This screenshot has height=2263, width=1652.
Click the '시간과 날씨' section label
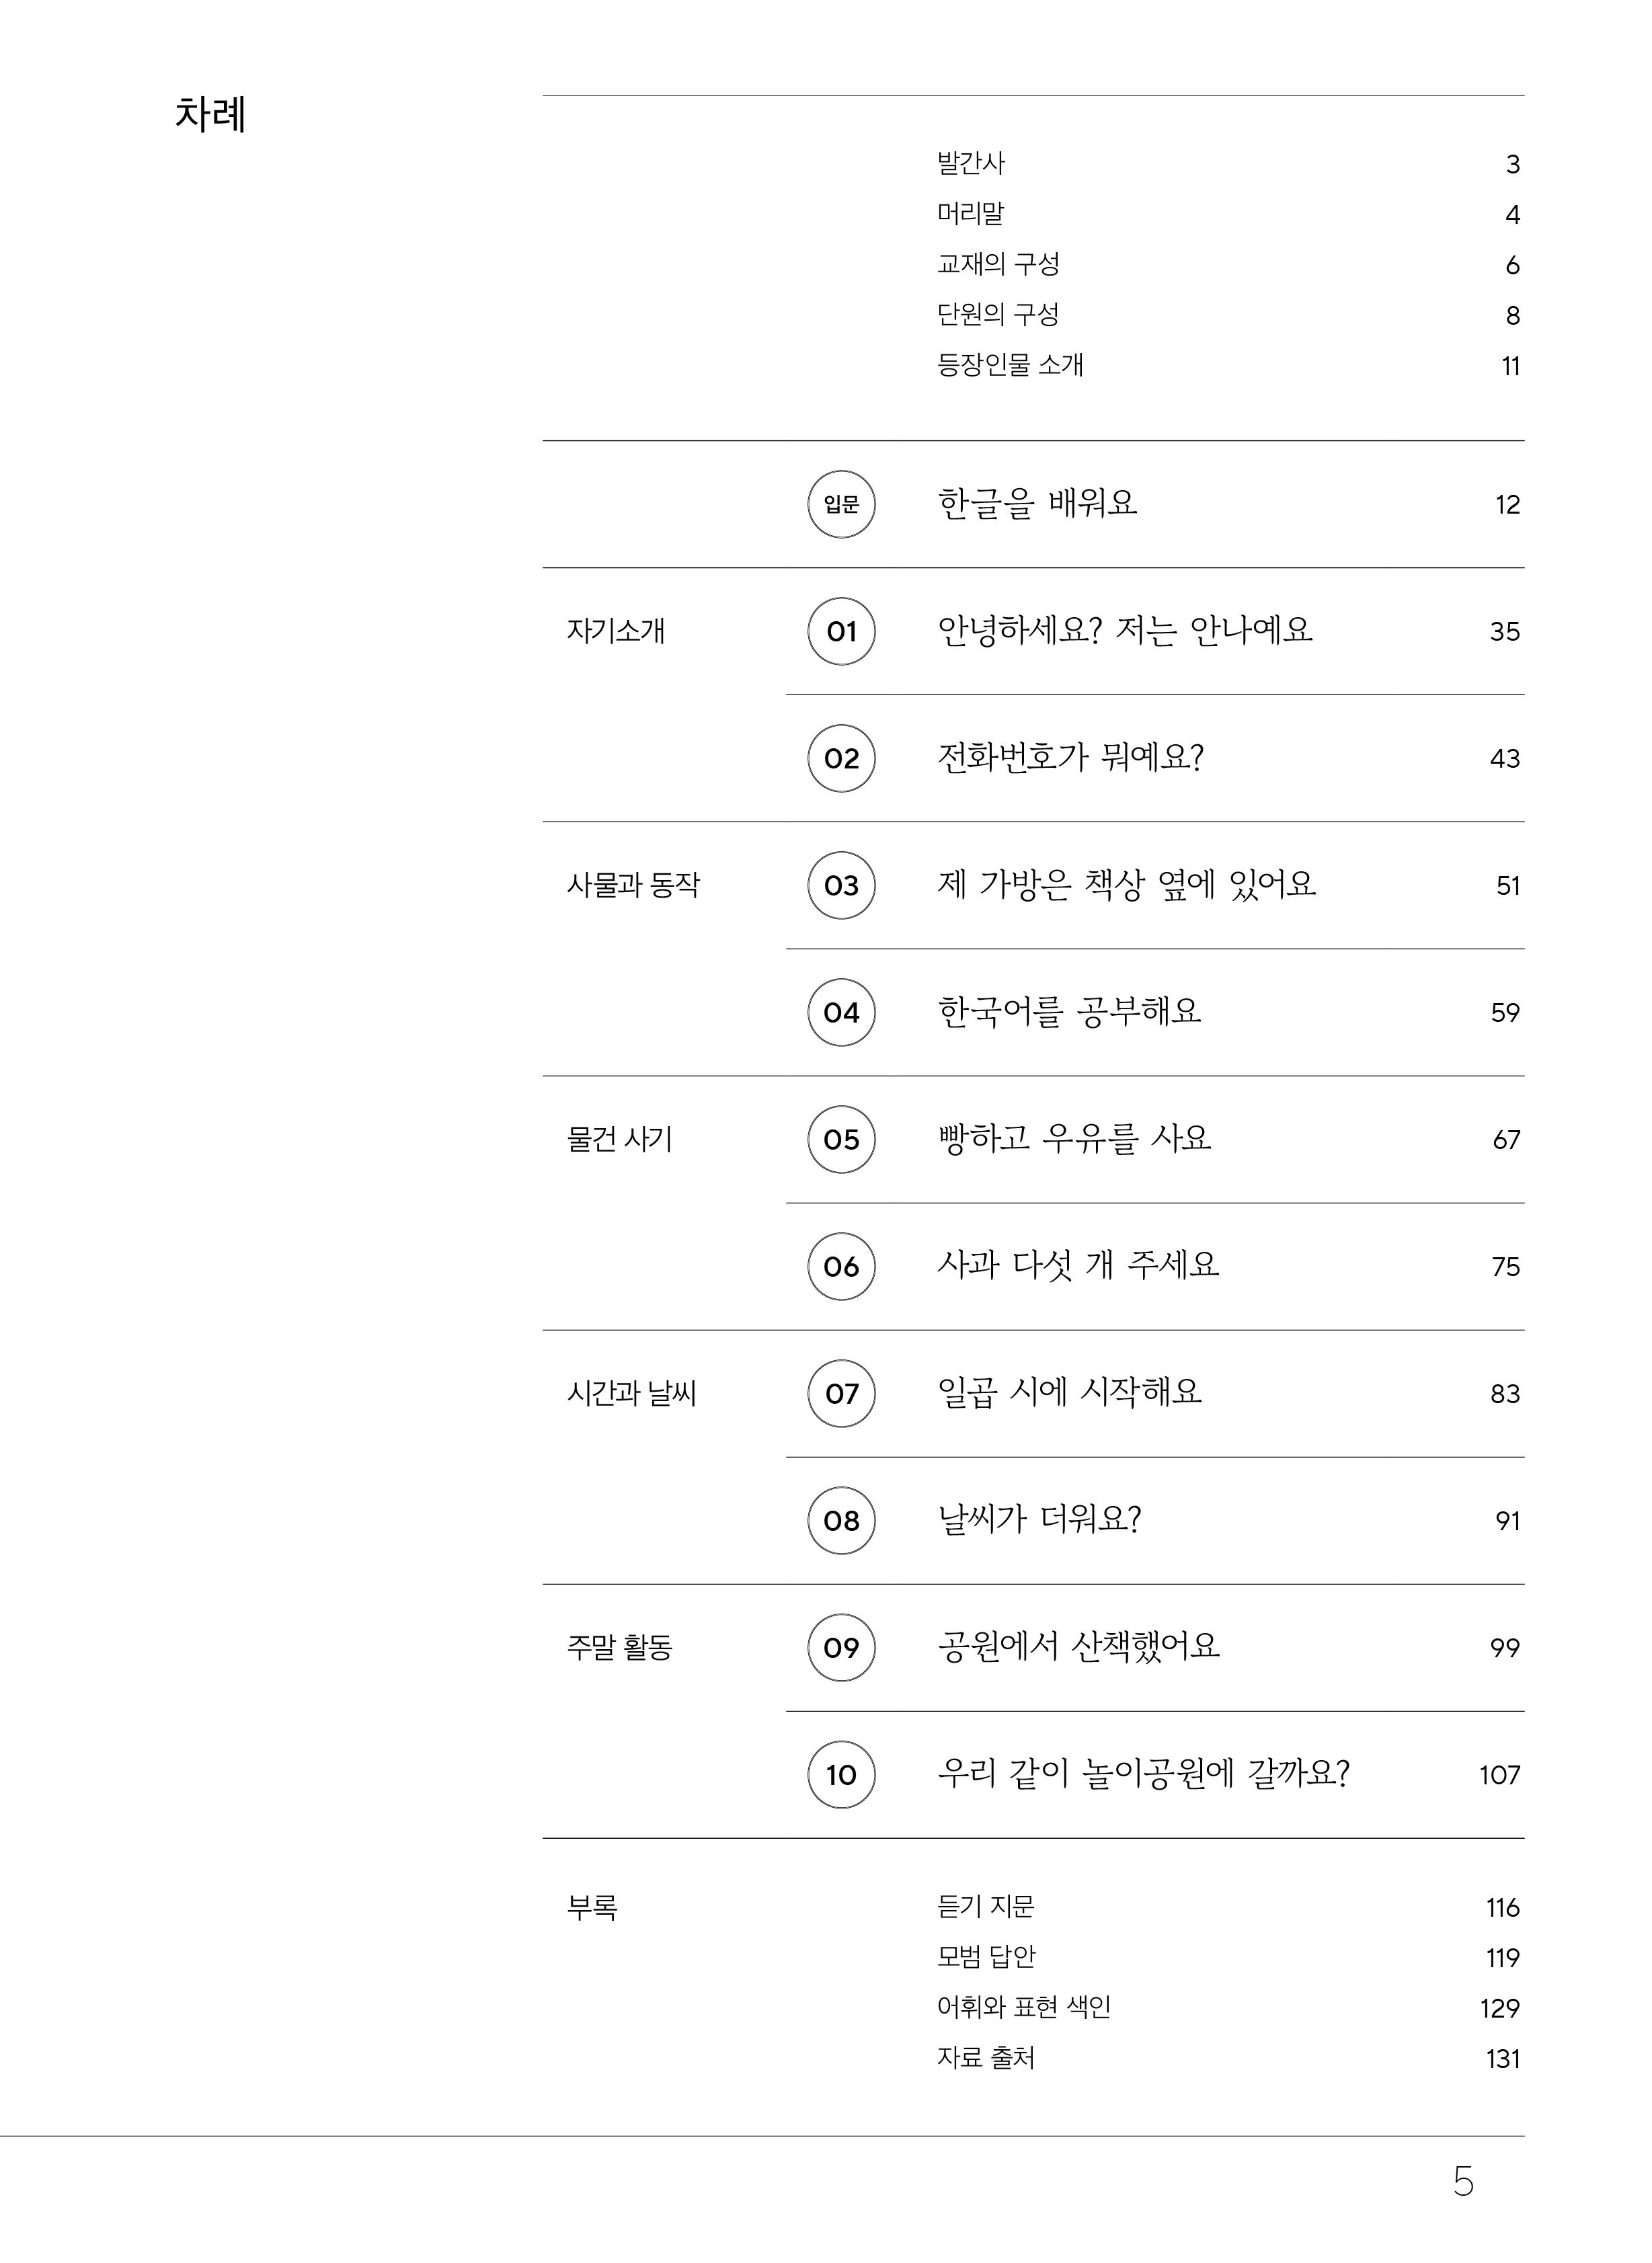631,1393
